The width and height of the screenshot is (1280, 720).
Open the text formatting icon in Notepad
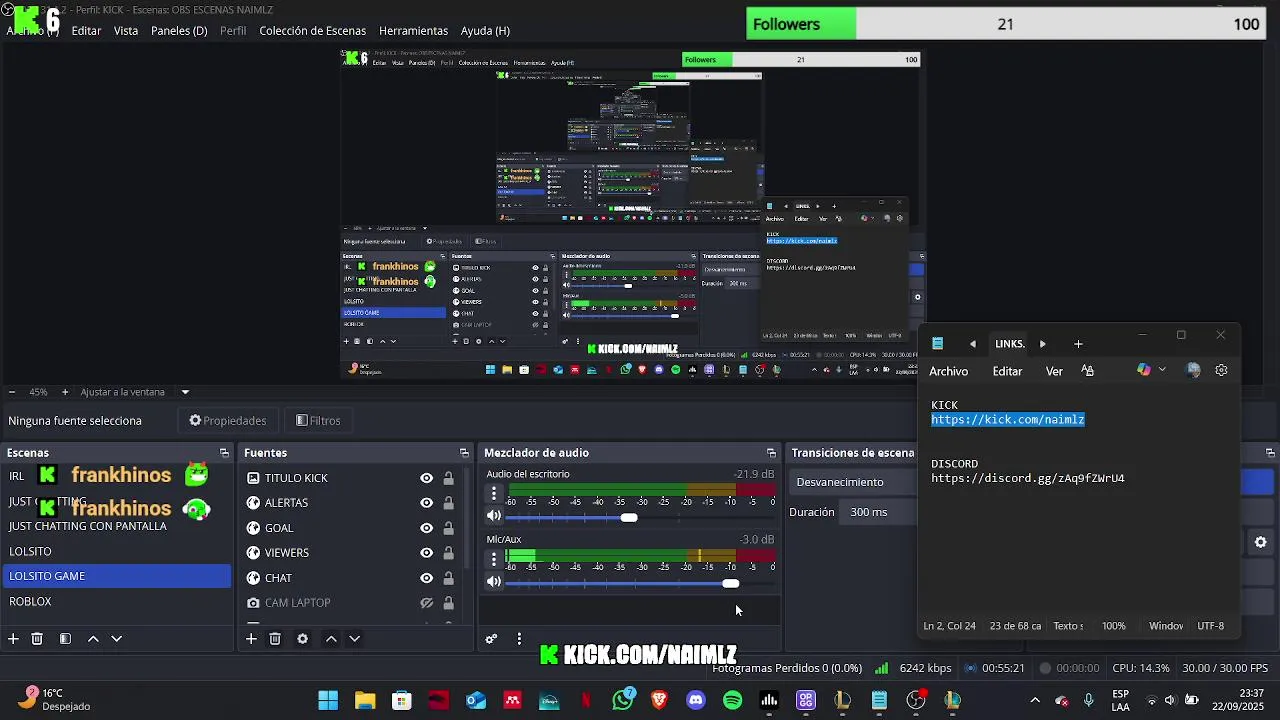point(1087,371)
